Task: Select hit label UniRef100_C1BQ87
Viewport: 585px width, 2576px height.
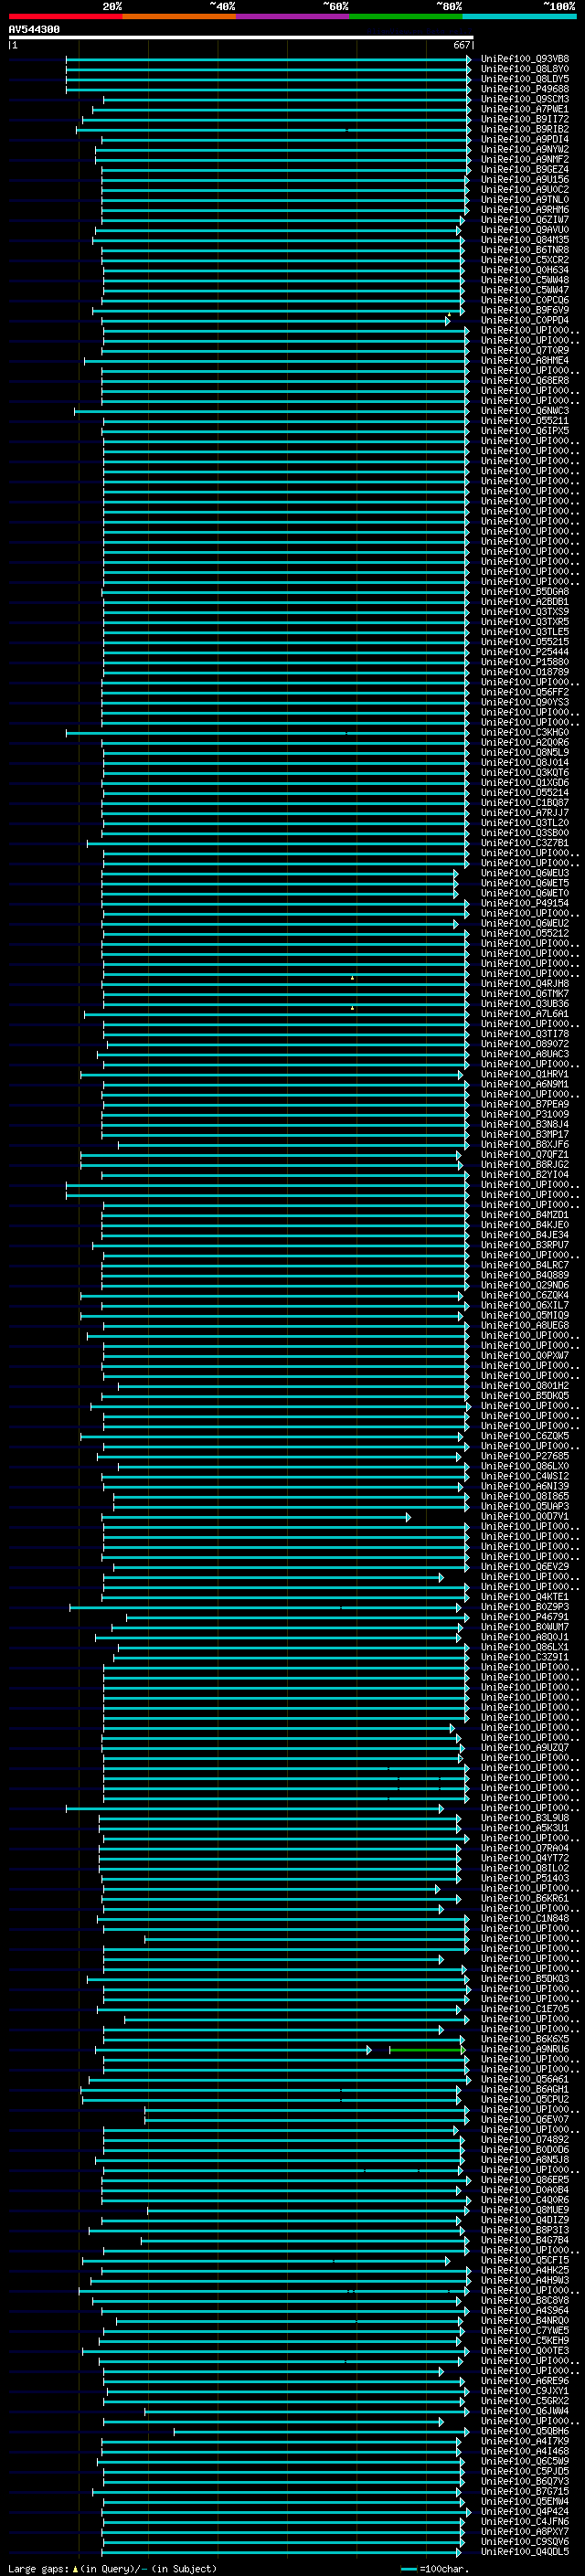Action: [x=525, y=803]
